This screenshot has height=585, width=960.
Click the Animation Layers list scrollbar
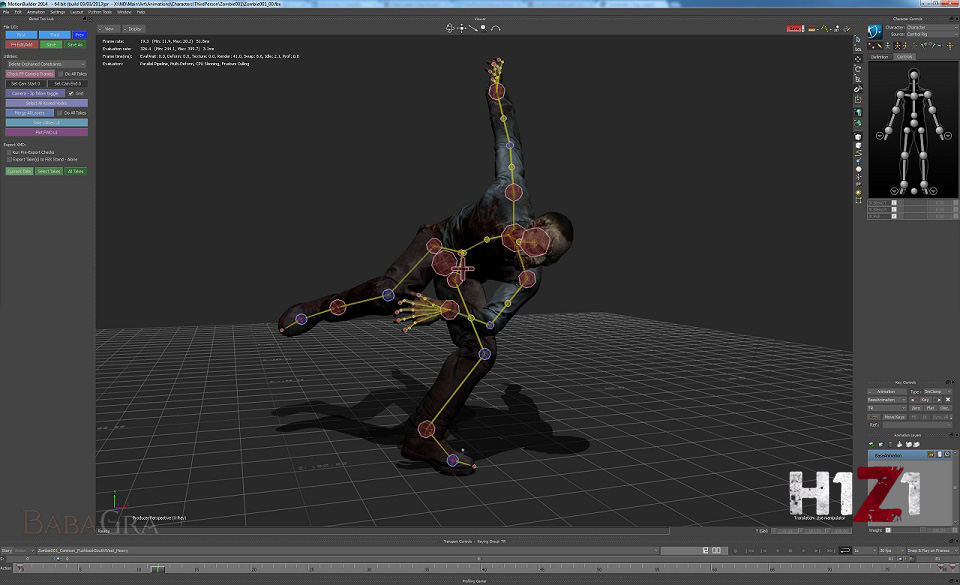tap(955, 488)
